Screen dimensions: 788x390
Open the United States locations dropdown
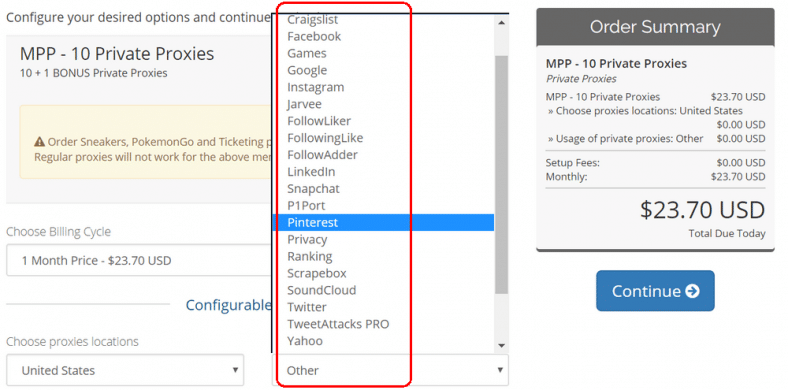[125, 370]
